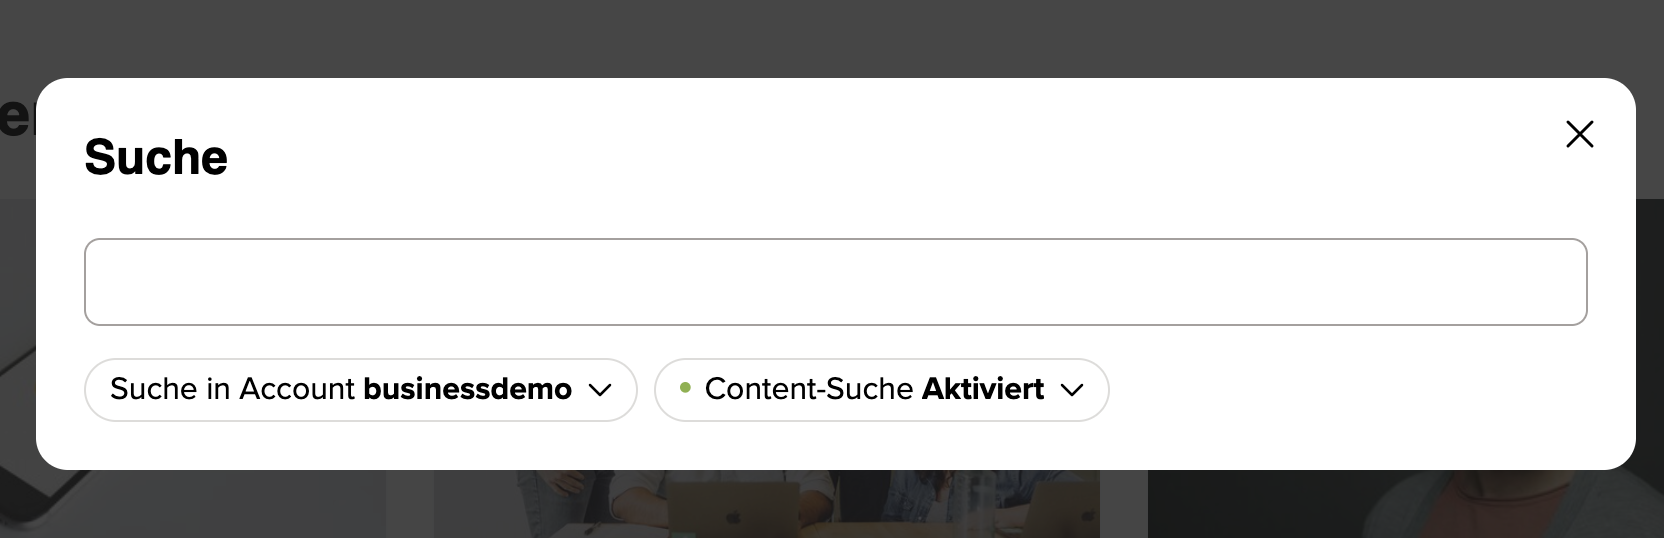Close the Suche dialog with the X
This screenshot has width=1664, height=538.
coord(1579,134)
